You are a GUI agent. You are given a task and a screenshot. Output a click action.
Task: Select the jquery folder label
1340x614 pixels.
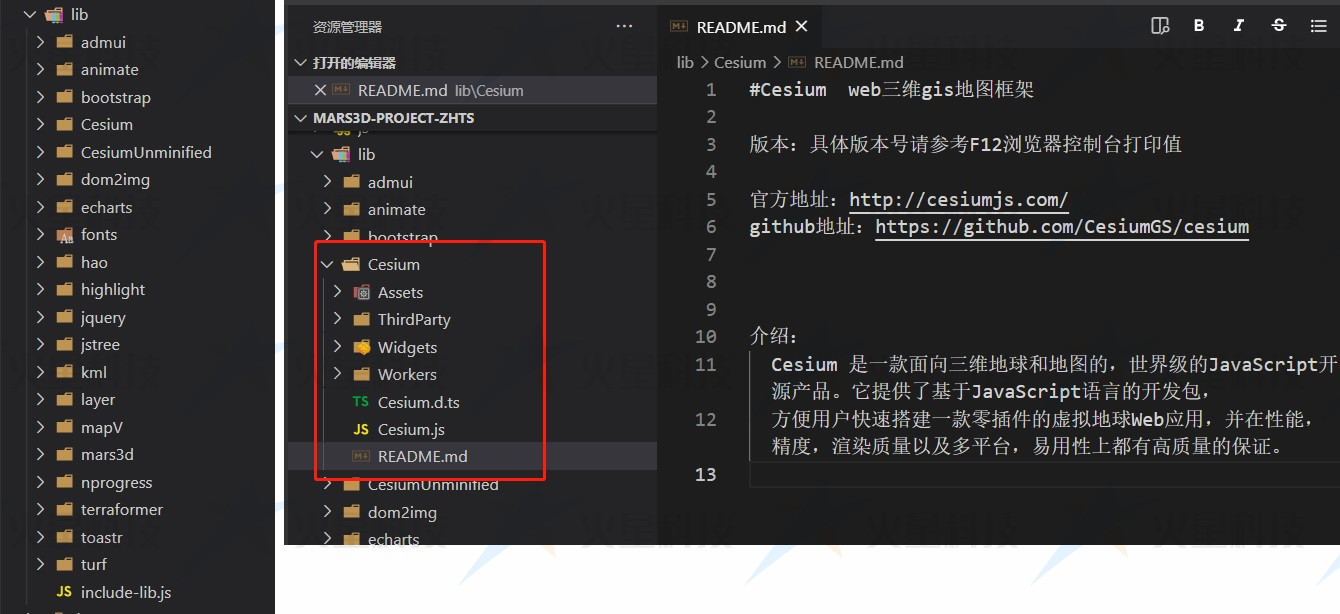103,317
